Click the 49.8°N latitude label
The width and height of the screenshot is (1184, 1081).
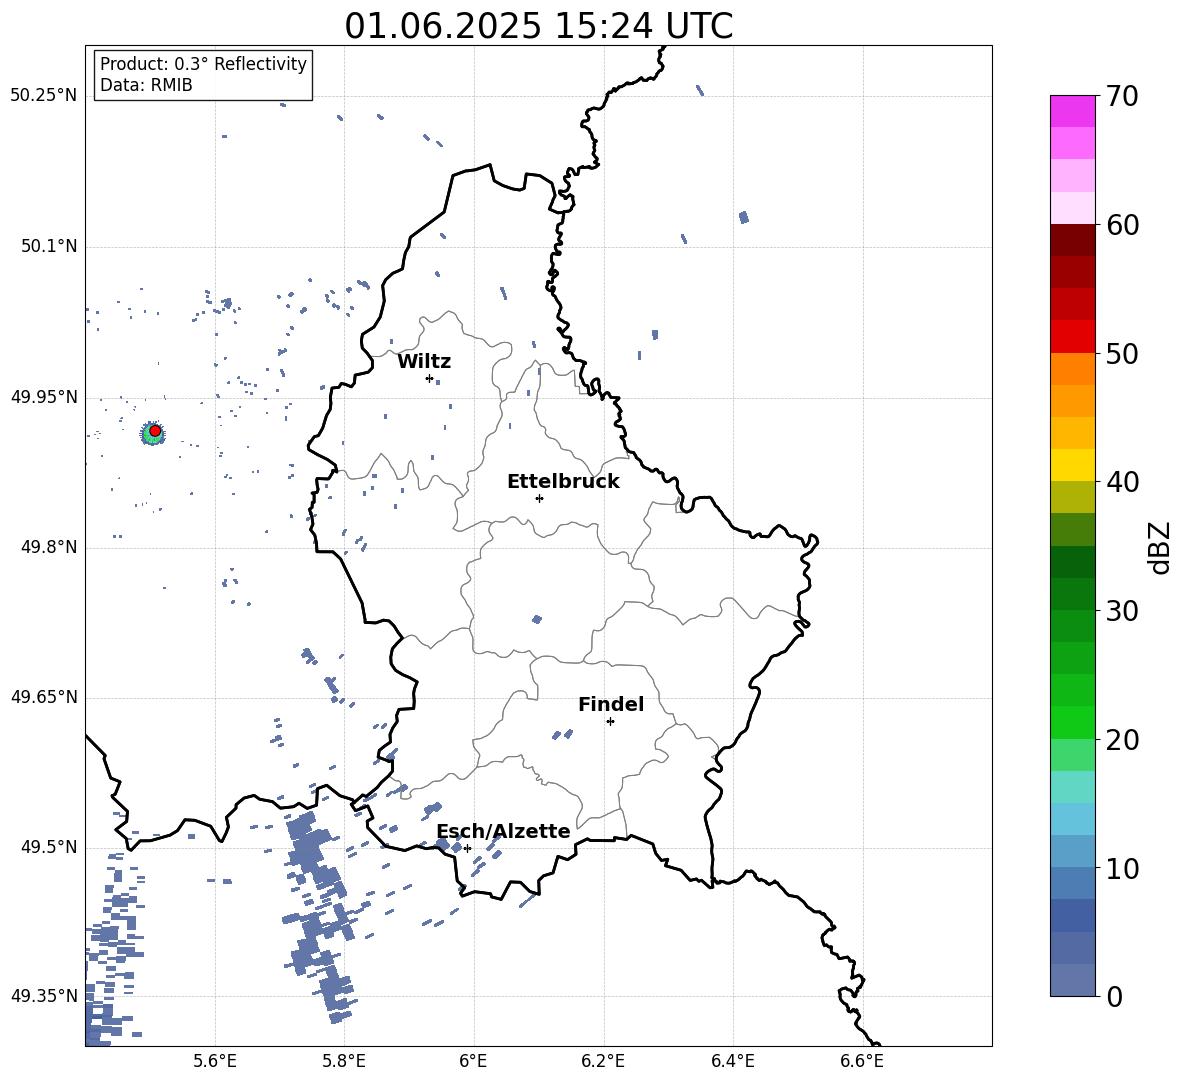49,547
